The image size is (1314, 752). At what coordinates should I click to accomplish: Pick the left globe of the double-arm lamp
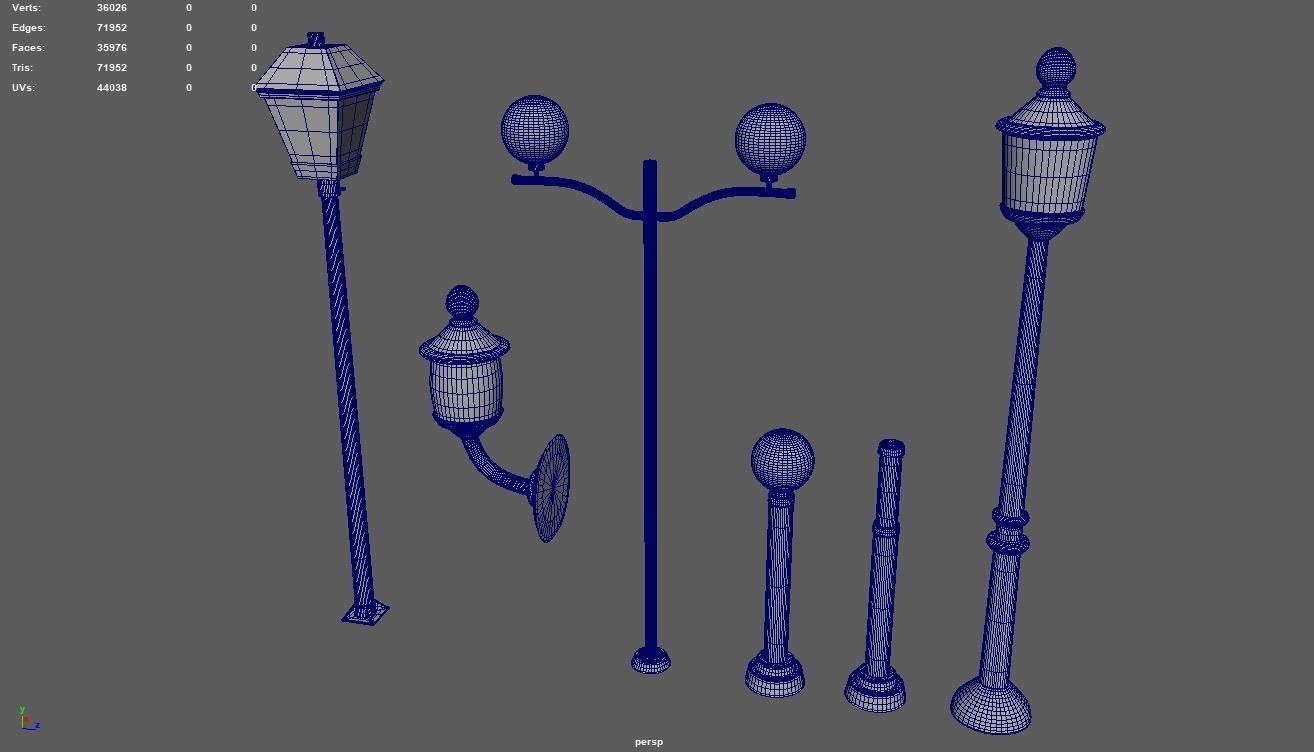click(x=535, y=129)
